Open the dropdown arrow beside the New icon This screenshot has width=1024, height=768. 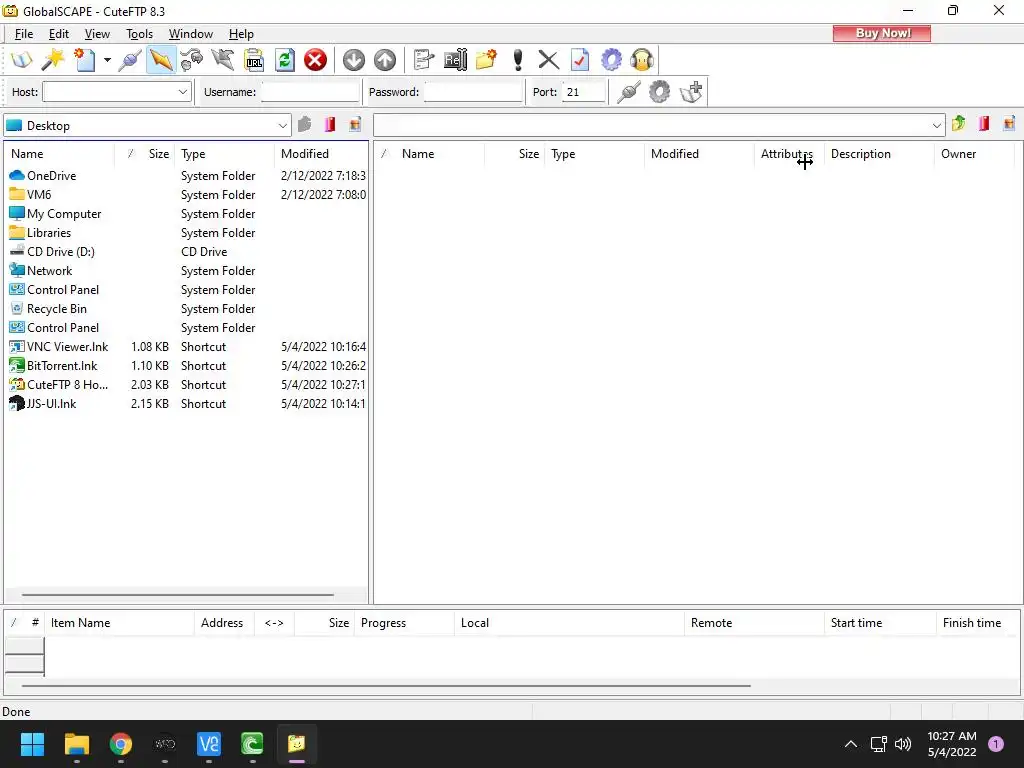tap(107, 60)
